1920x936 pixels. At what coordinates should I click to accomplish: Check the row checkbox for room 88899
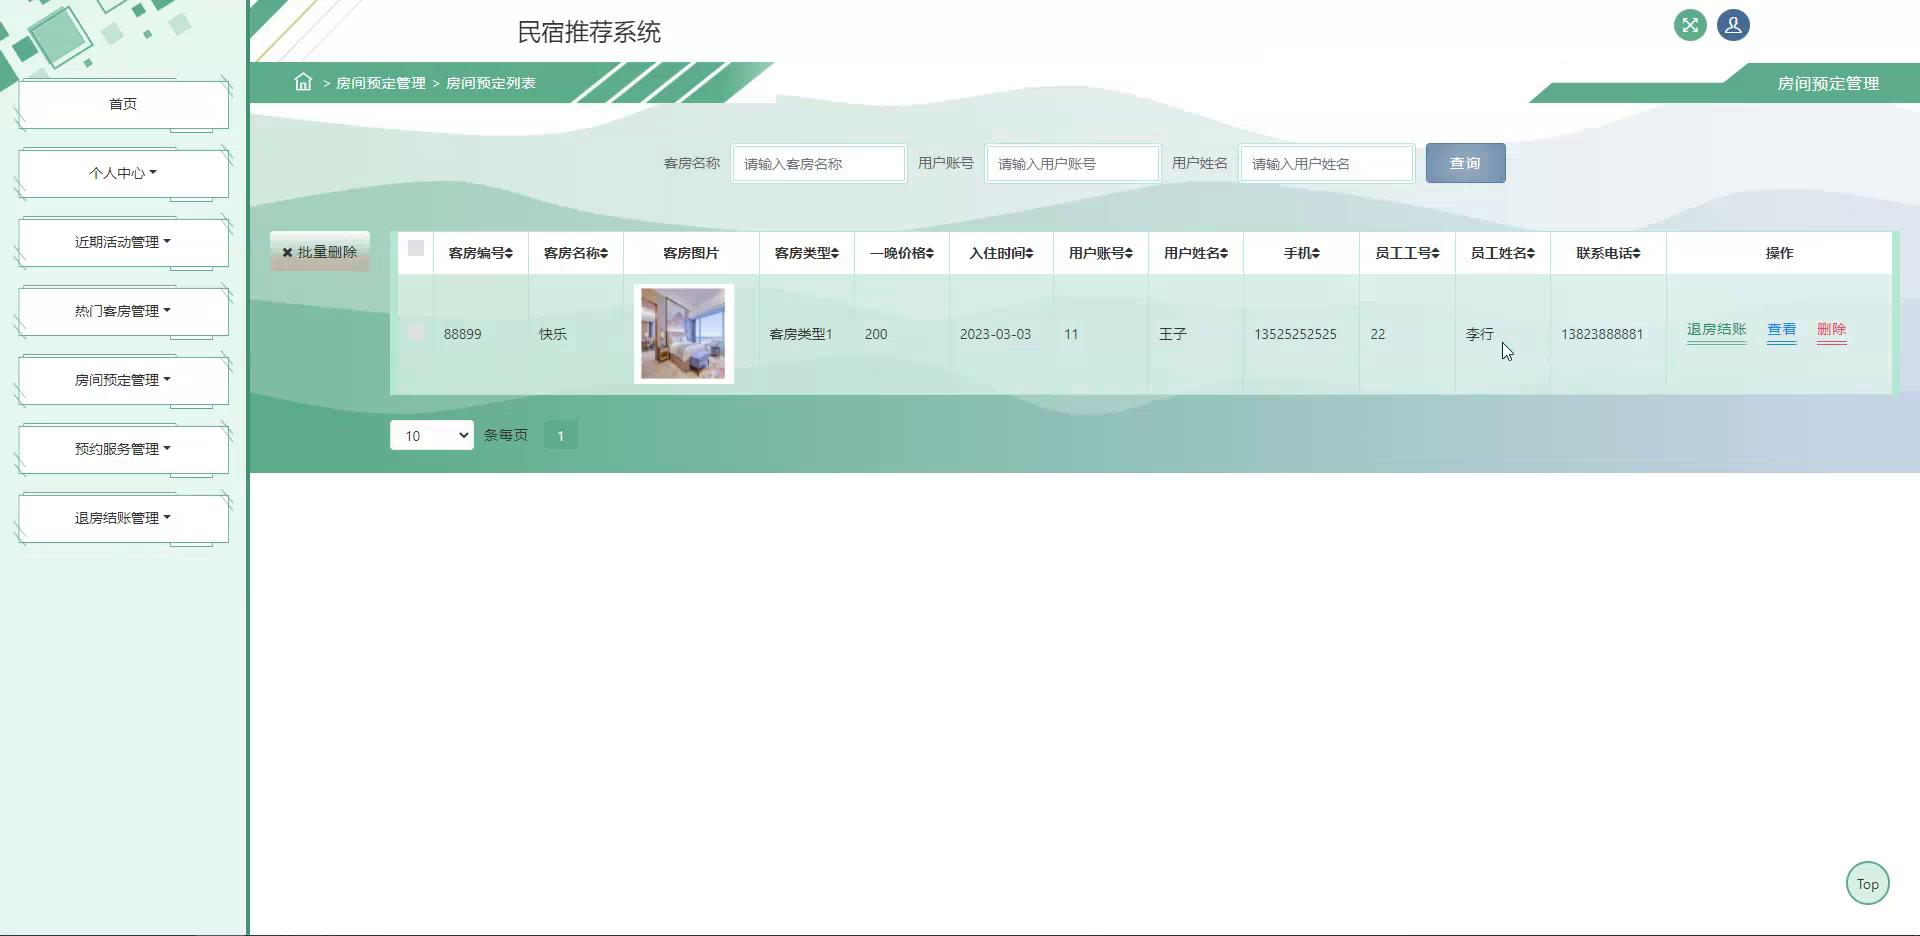click(x=416, y=332)
